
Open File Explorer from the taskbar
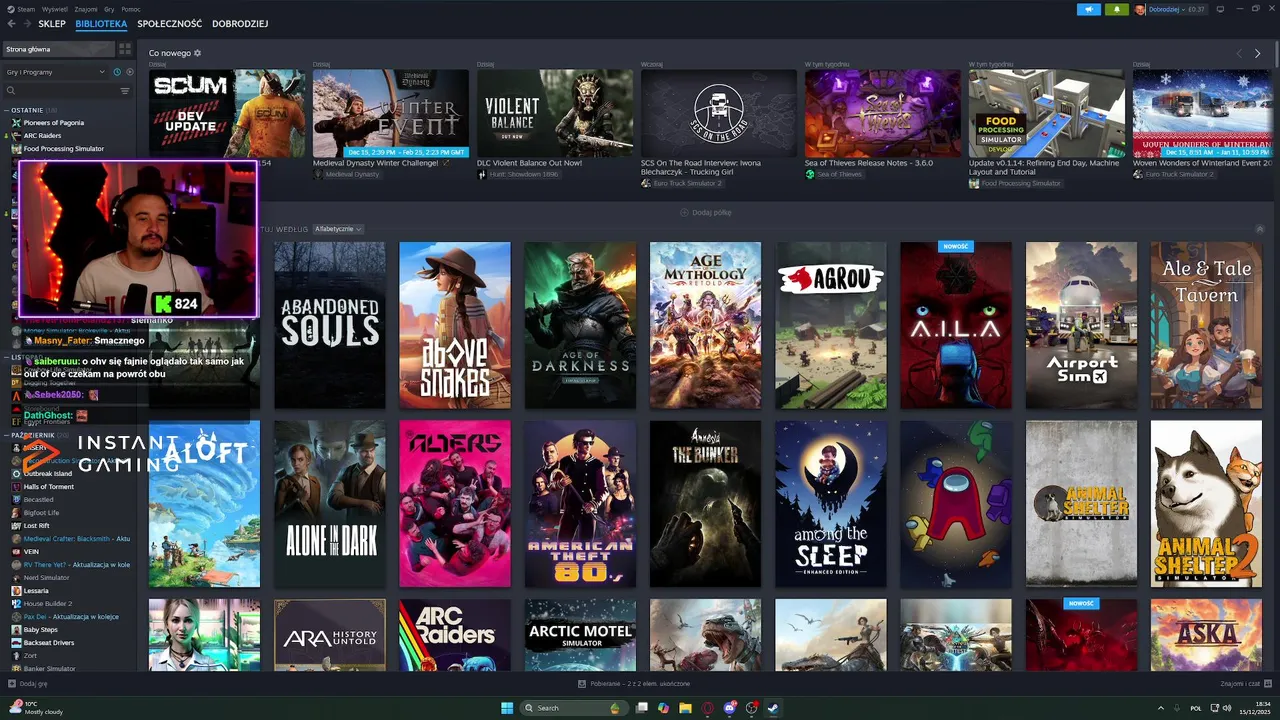686,708
